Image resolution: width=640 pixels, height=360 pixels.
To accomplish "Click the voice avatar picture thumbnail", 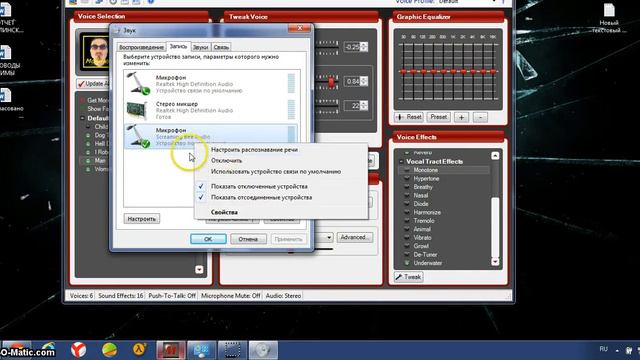I will 96,51.
